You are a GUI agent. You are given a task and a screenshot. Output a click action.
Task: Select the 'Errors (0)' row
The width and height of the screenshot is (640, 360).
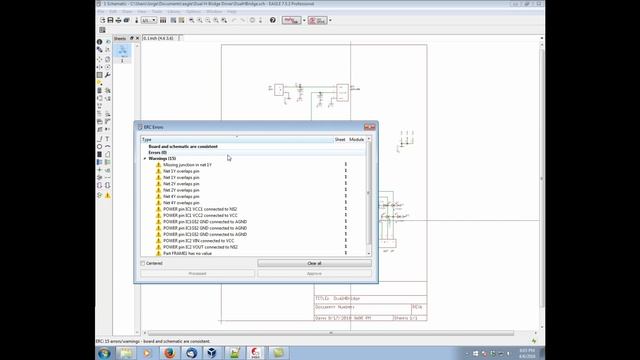coord(158,152)
